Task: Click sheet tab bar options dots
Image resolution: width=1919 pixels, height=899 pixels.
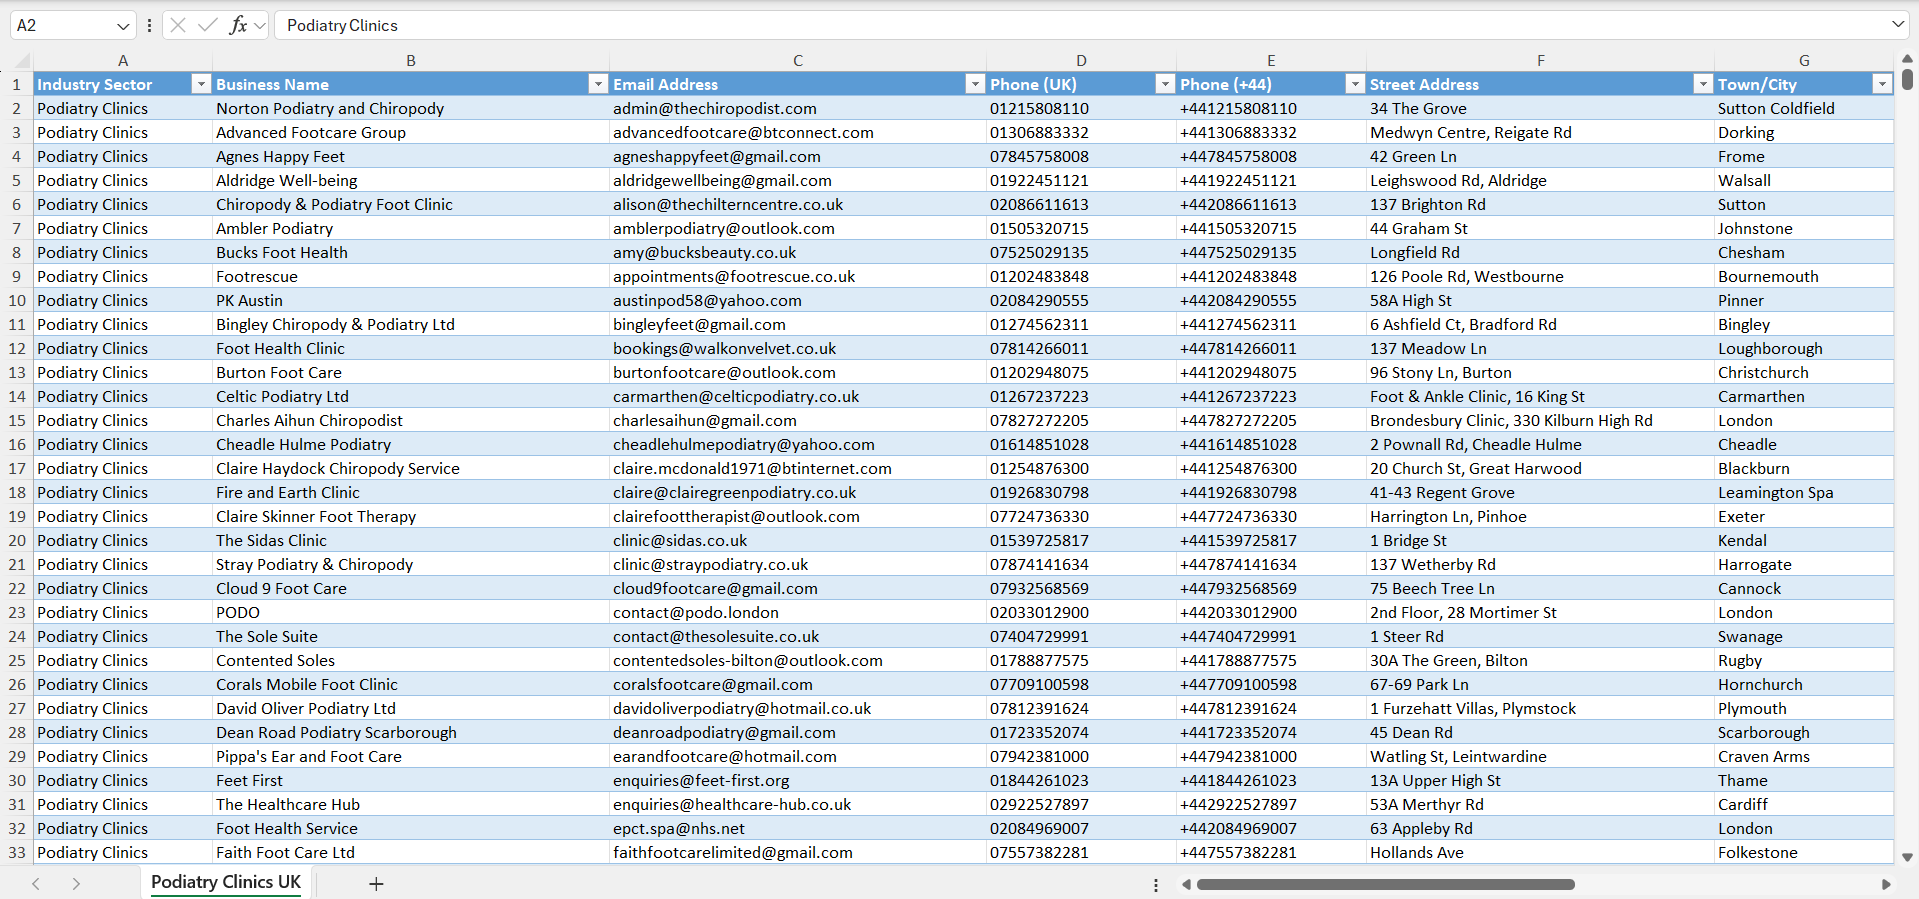Action: pyautogui.click(x=1156, y=885)
